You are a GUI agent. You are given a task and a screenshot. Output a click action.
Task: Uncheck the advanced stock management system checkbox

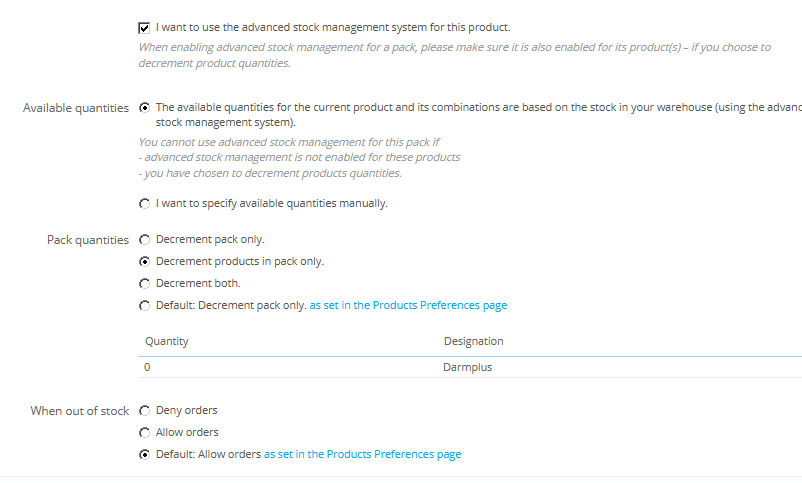point(144,28)
